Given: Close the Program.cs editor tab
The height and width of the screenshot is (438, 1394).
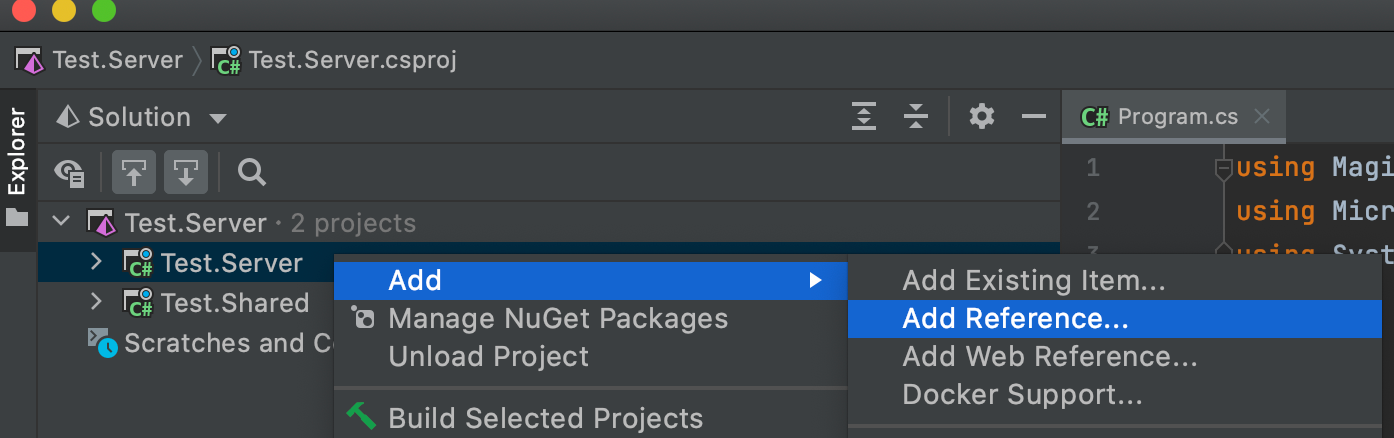Looking at the screenshot, I should pyautogui.click(x=1262, y=117).
